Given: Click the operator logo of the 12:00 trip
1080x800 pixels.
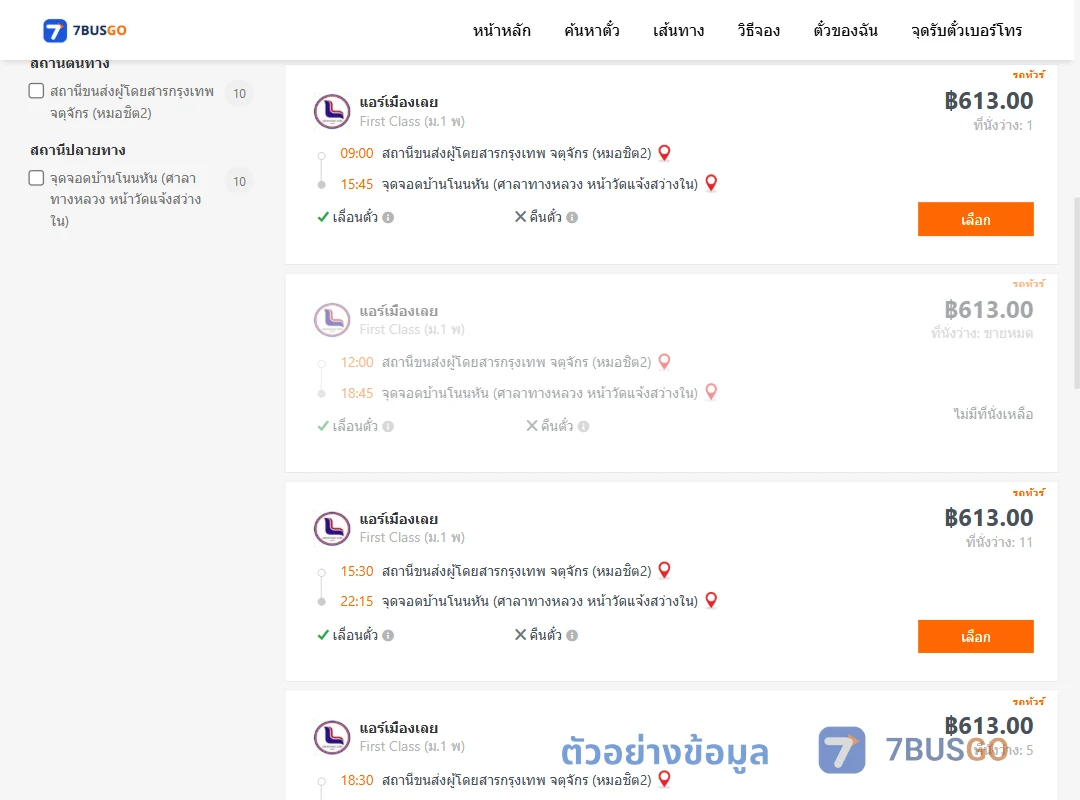Looking at the screenshot, I should tap(332, 320).
